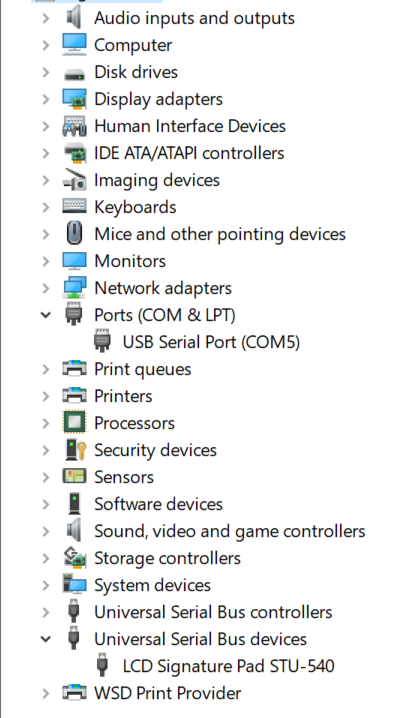The width and height of the screenshot is (394, 718).
Task: Click the Security devices key icon
Action: click(76, 450)
